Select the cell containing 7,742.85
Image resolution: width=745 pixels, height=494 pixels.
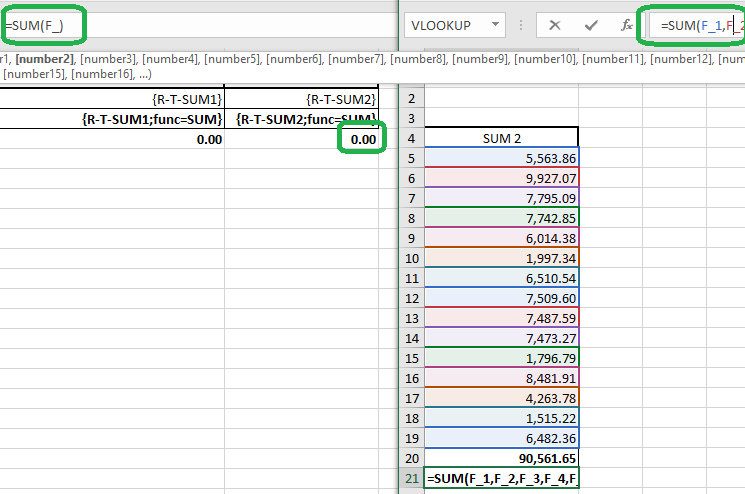[502, 218]
